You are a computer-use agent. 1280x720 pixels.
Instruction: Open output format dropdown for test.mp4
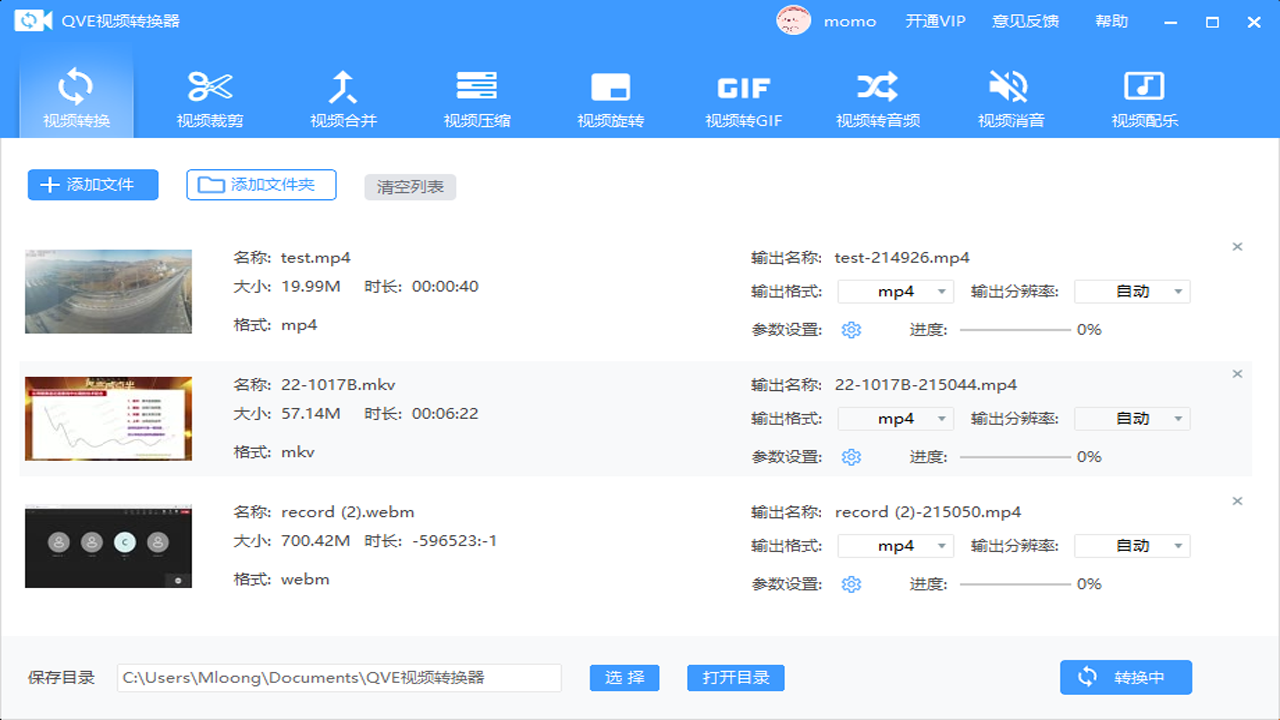(895, 291)
